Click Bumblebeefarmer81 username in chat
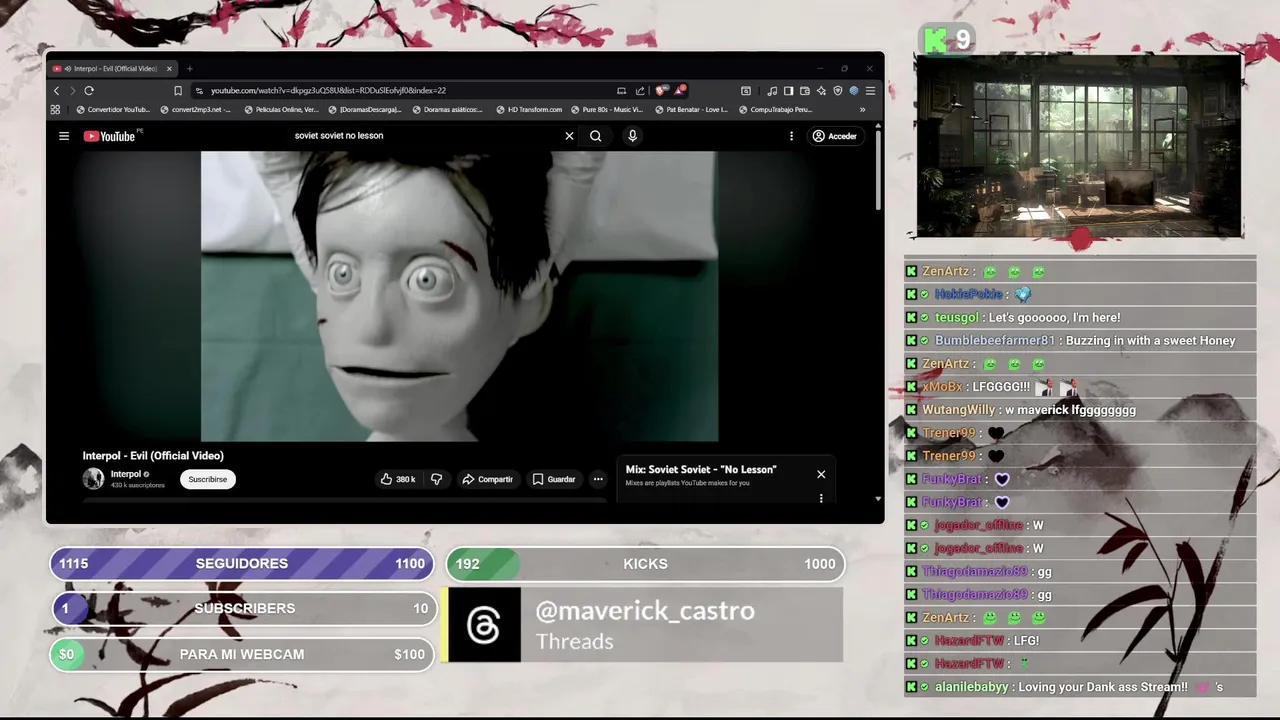 [x=995, y=341]
